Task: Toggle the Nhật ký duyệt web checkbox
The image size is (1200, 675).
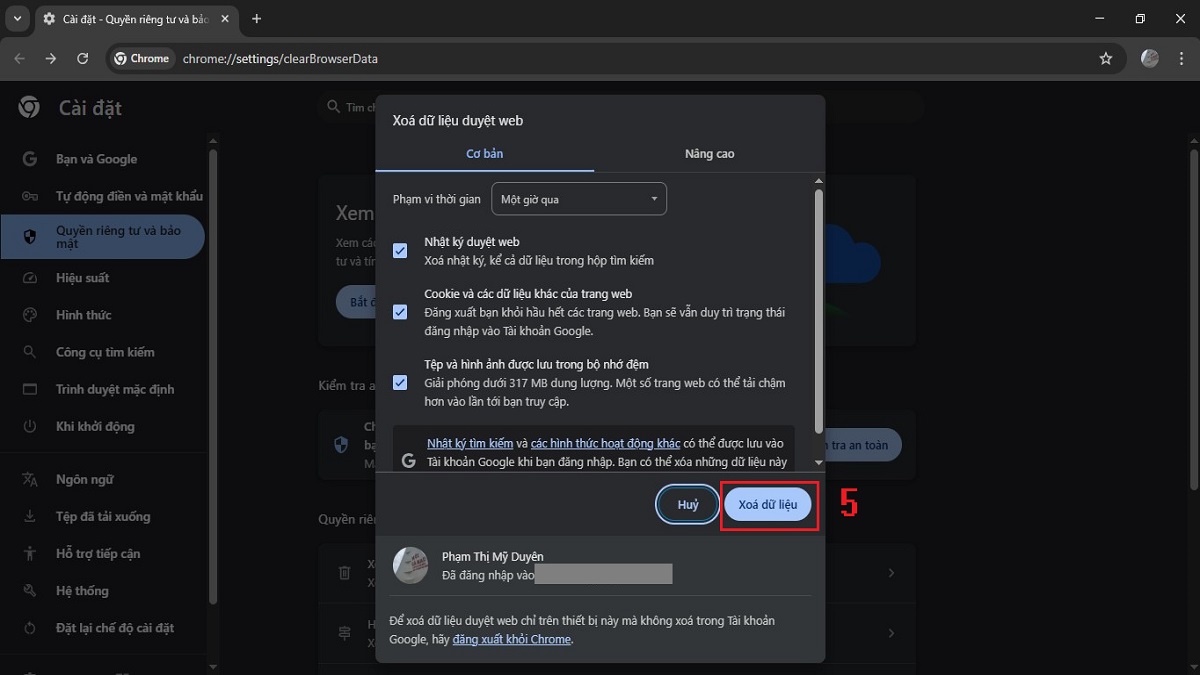Action: coord(400,251)
